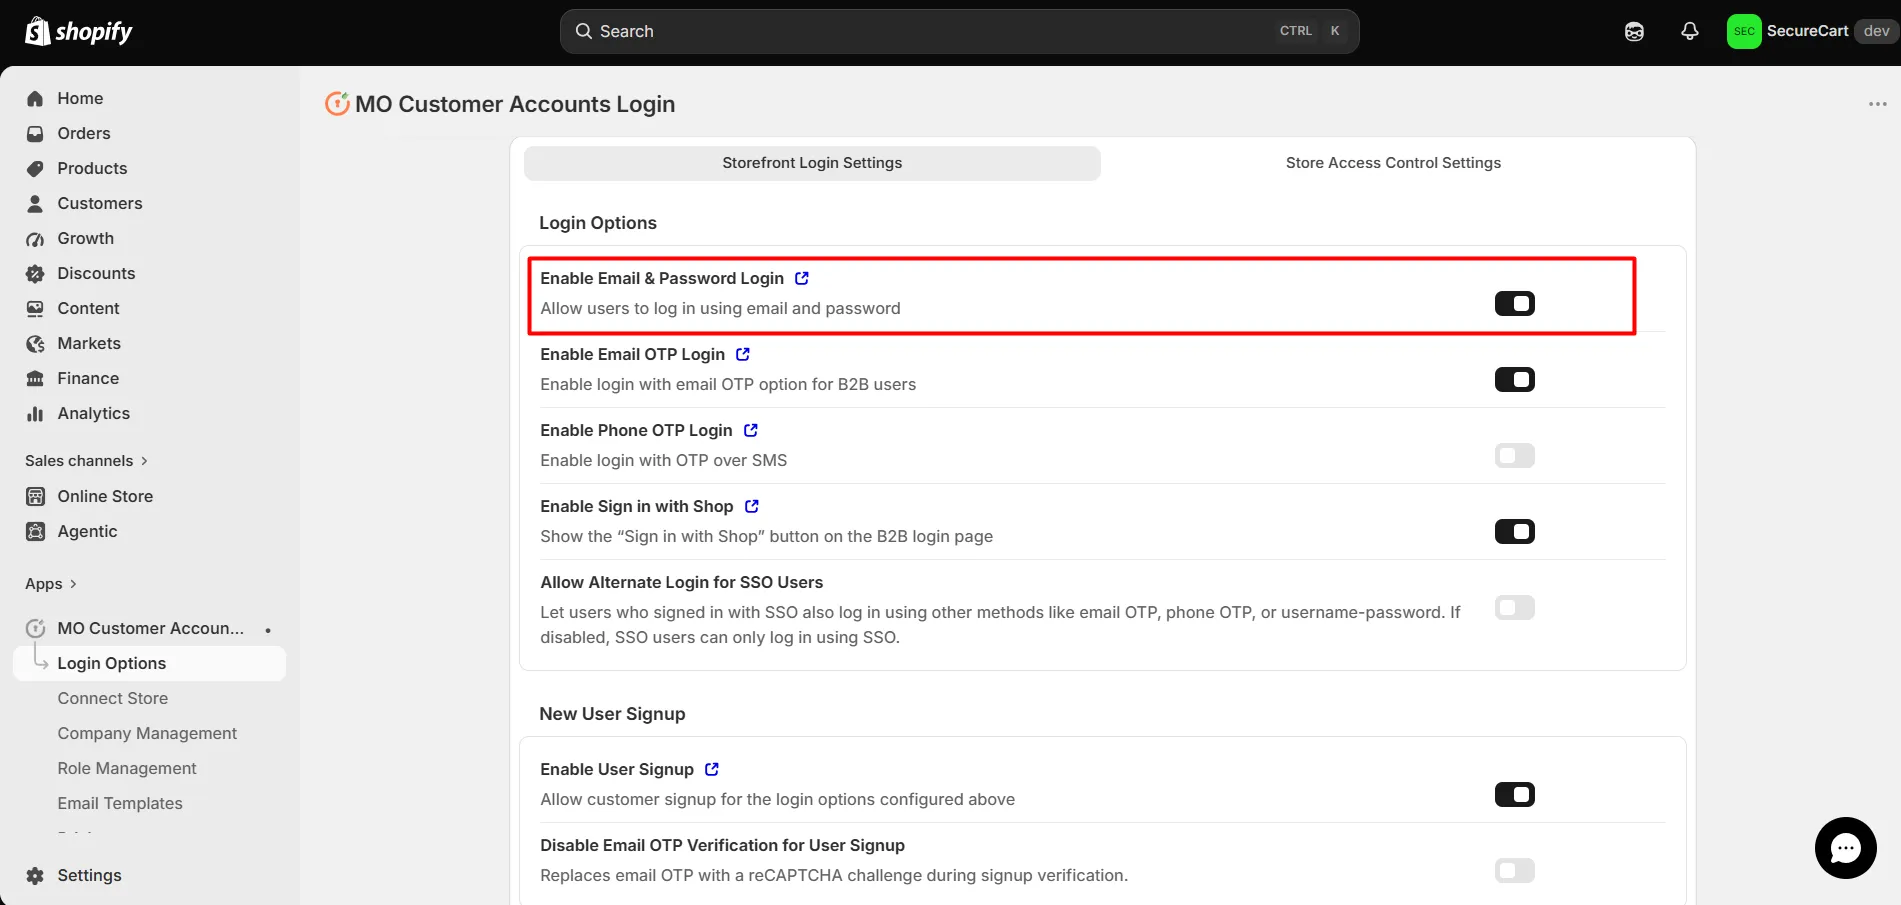Toggle Disable Email OTP Verification for User Signup switch
The width and height of the screenshot is (1901, 905).
[x=1514, y=870]
